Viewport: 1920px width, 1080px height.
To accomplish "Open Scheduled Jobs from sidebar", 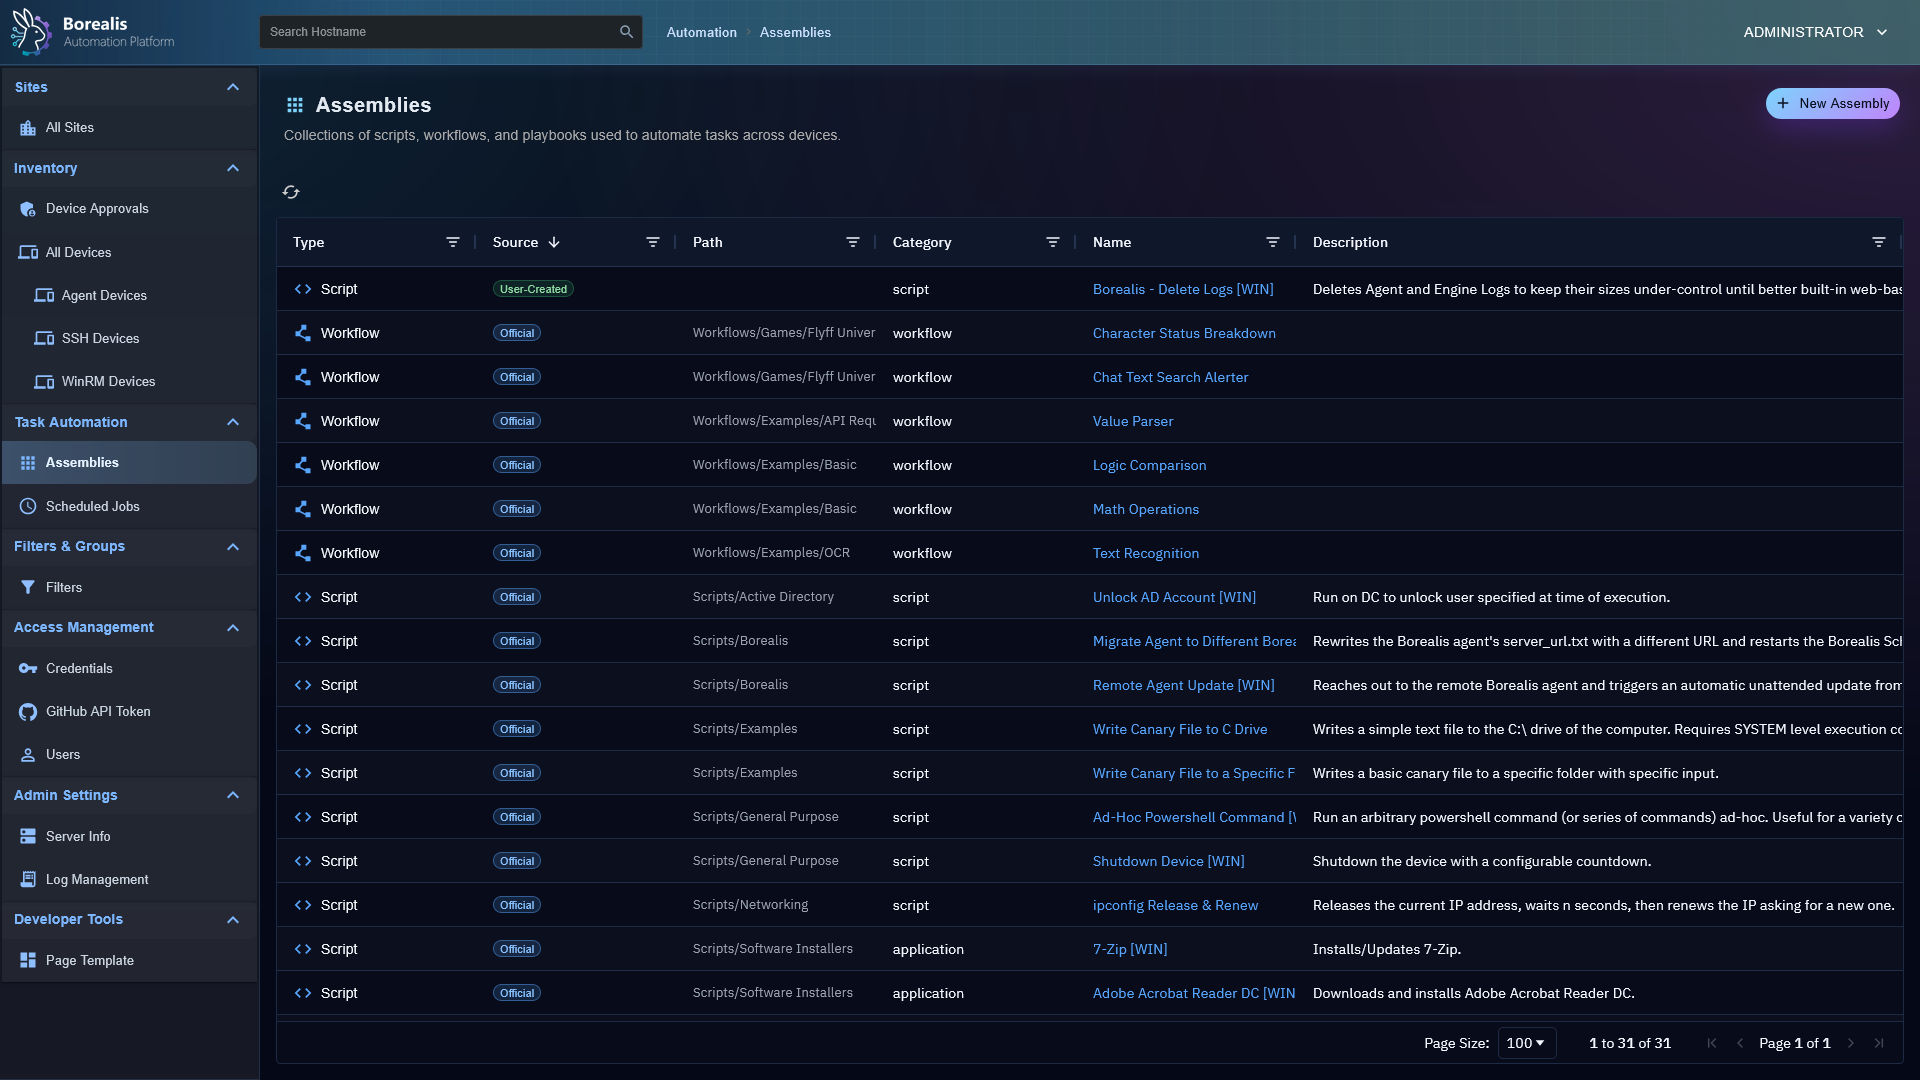I will (x=92, y=506).
